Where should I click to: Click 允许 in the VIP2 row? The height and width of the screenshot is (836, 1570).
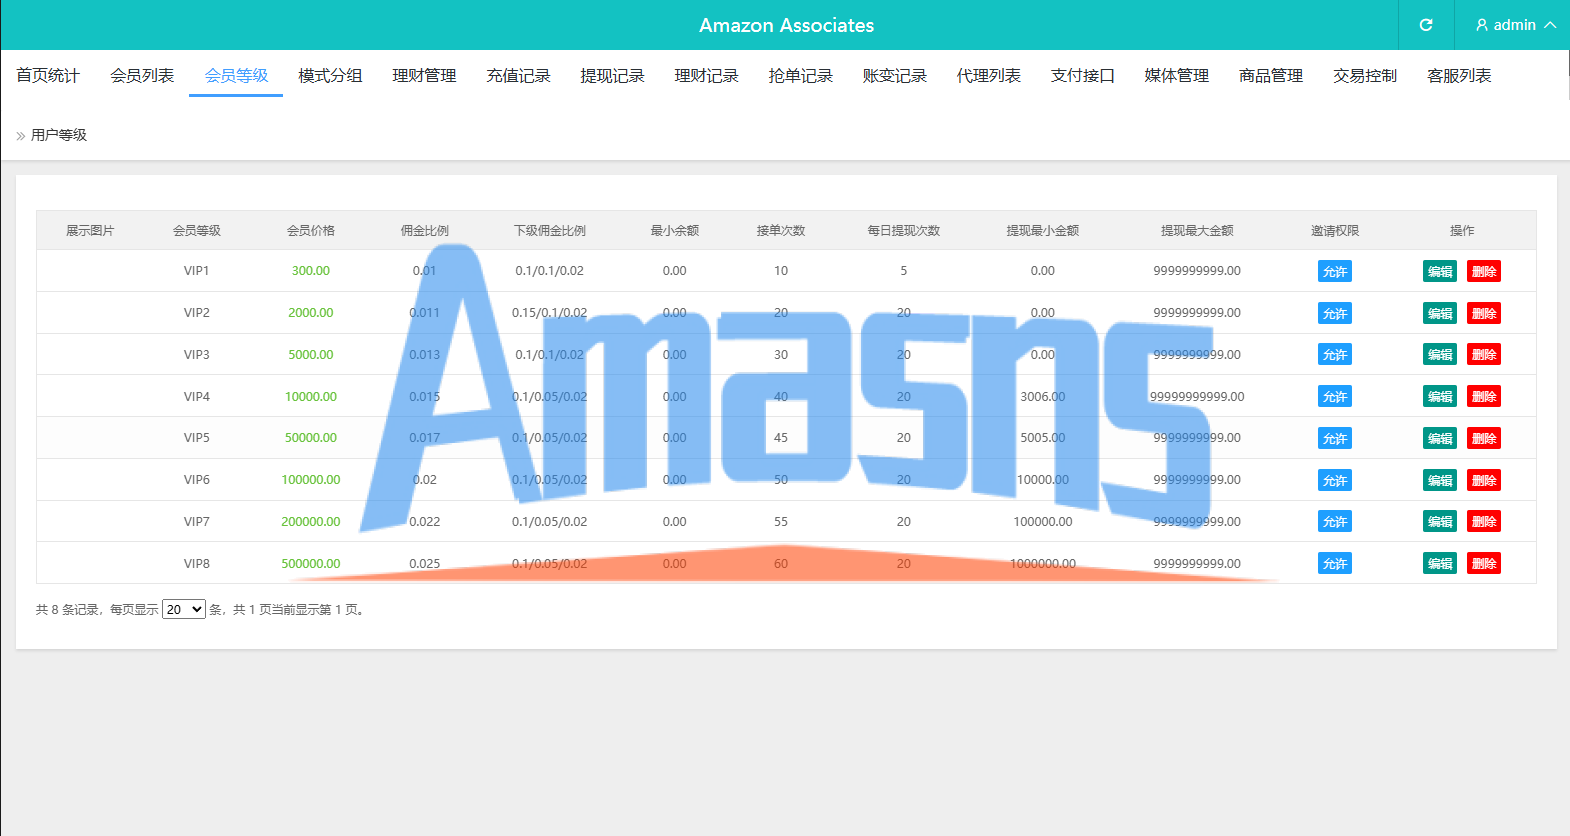pyautogui.click(x=1335, y=313)
